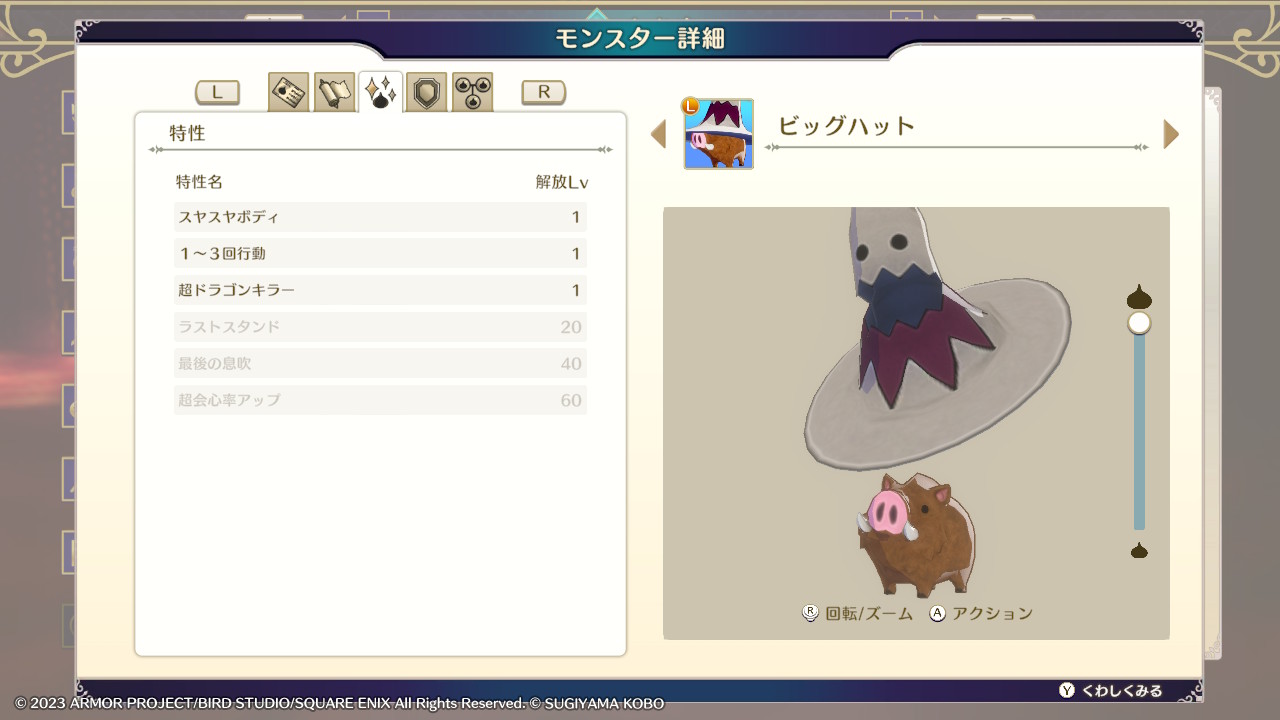Go to next monster with right arrow
The width and height of the screenshot is (1280, 720).
(x=1171, y=134)
